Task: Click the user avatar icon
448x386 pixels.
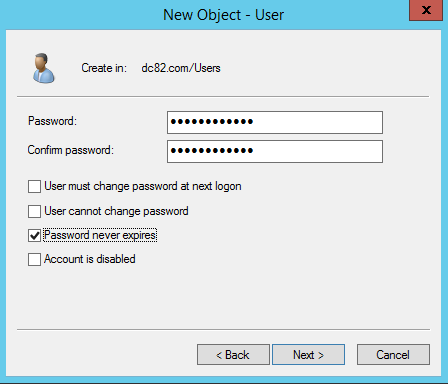Action: [44, 68]
